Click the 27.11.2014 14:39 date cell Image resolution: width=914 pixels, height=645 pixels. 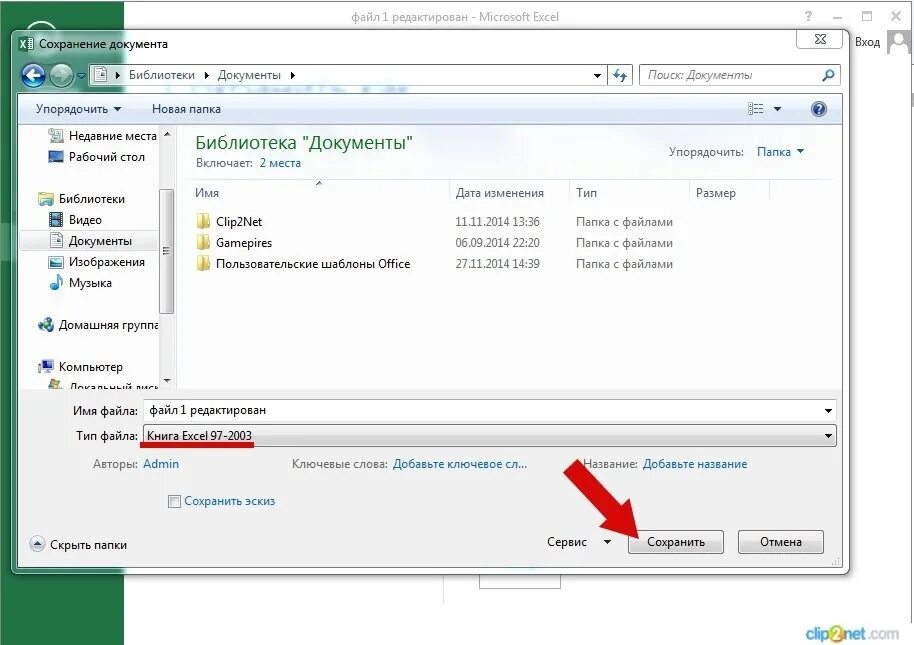pos(497,263)
